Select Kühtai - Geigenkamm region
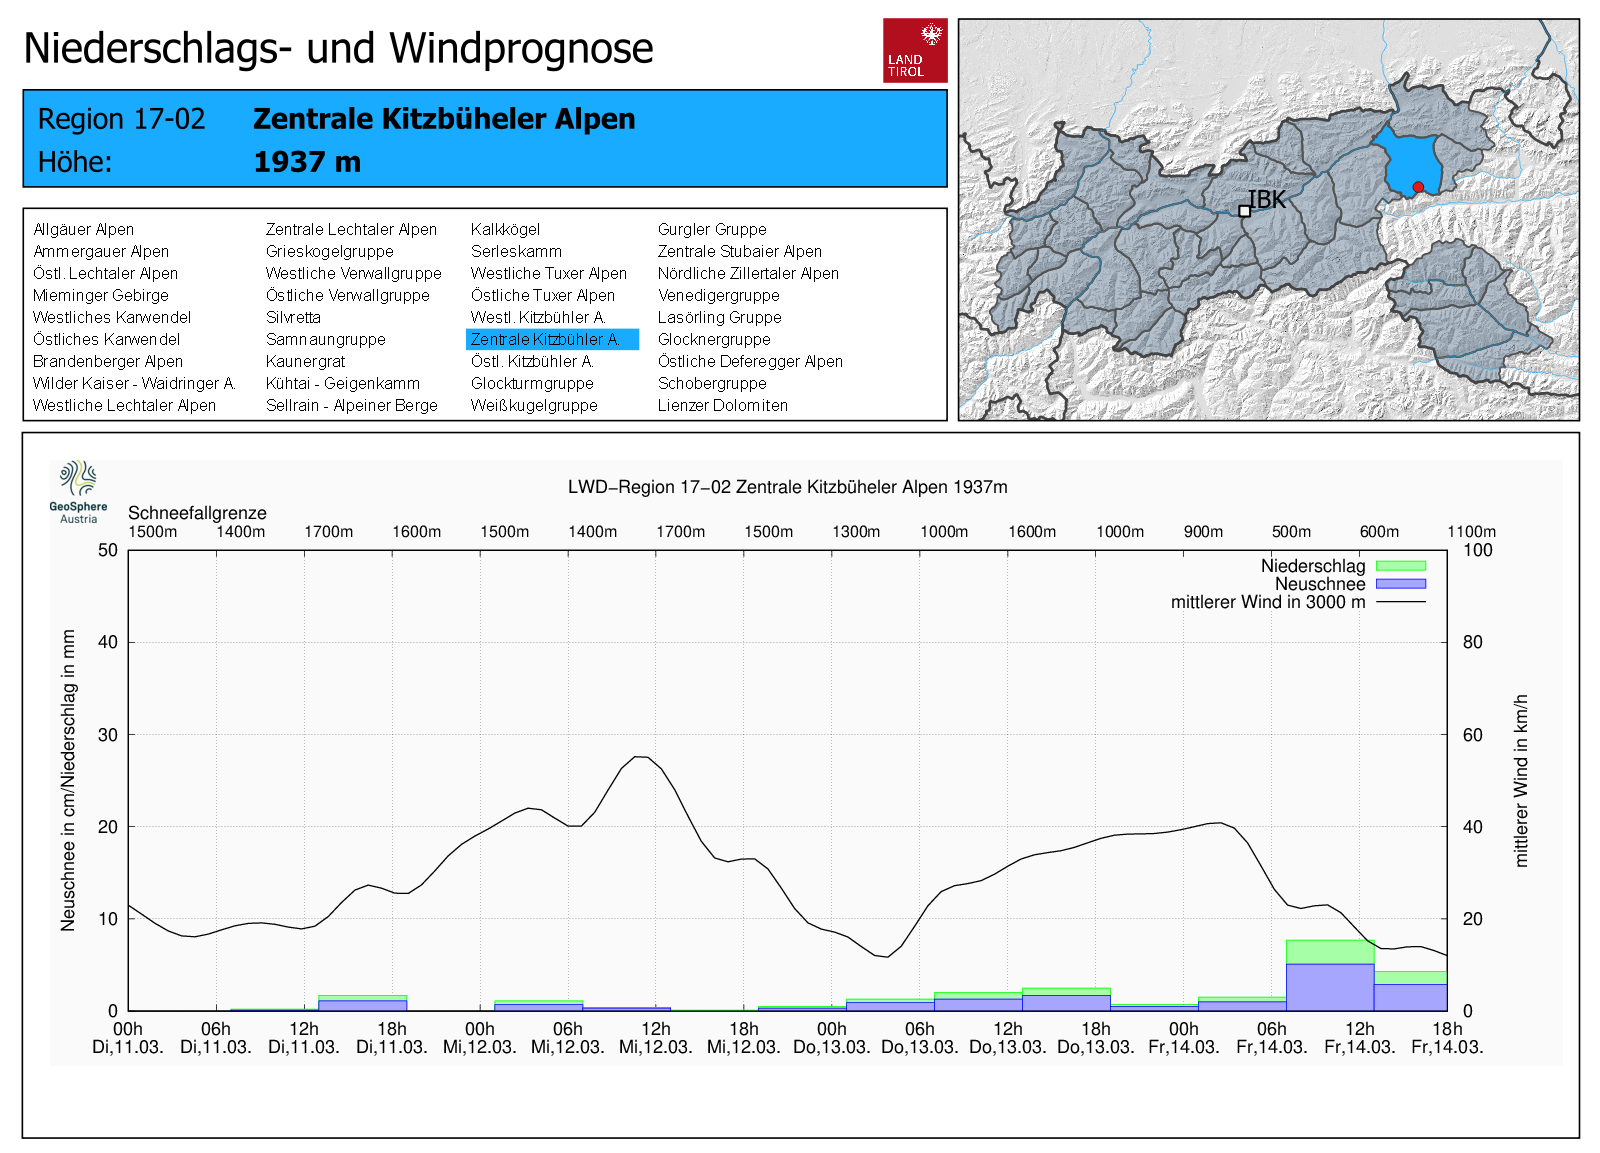The height and width of the screenshot is (1153, 1600). pyautogui.click(x=342, y=383)
